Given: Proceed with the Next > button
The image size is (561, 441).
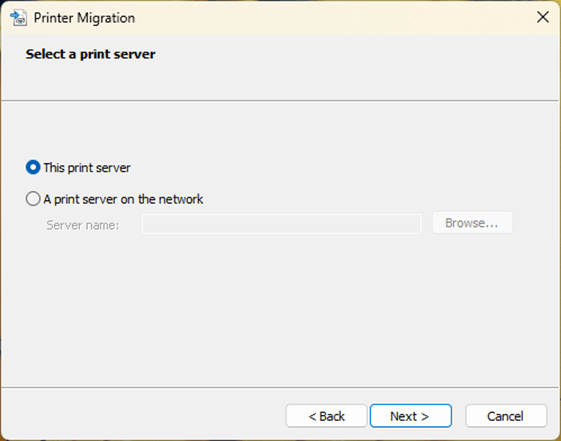Looking at the screenshot, I should (x=411, y=416).
